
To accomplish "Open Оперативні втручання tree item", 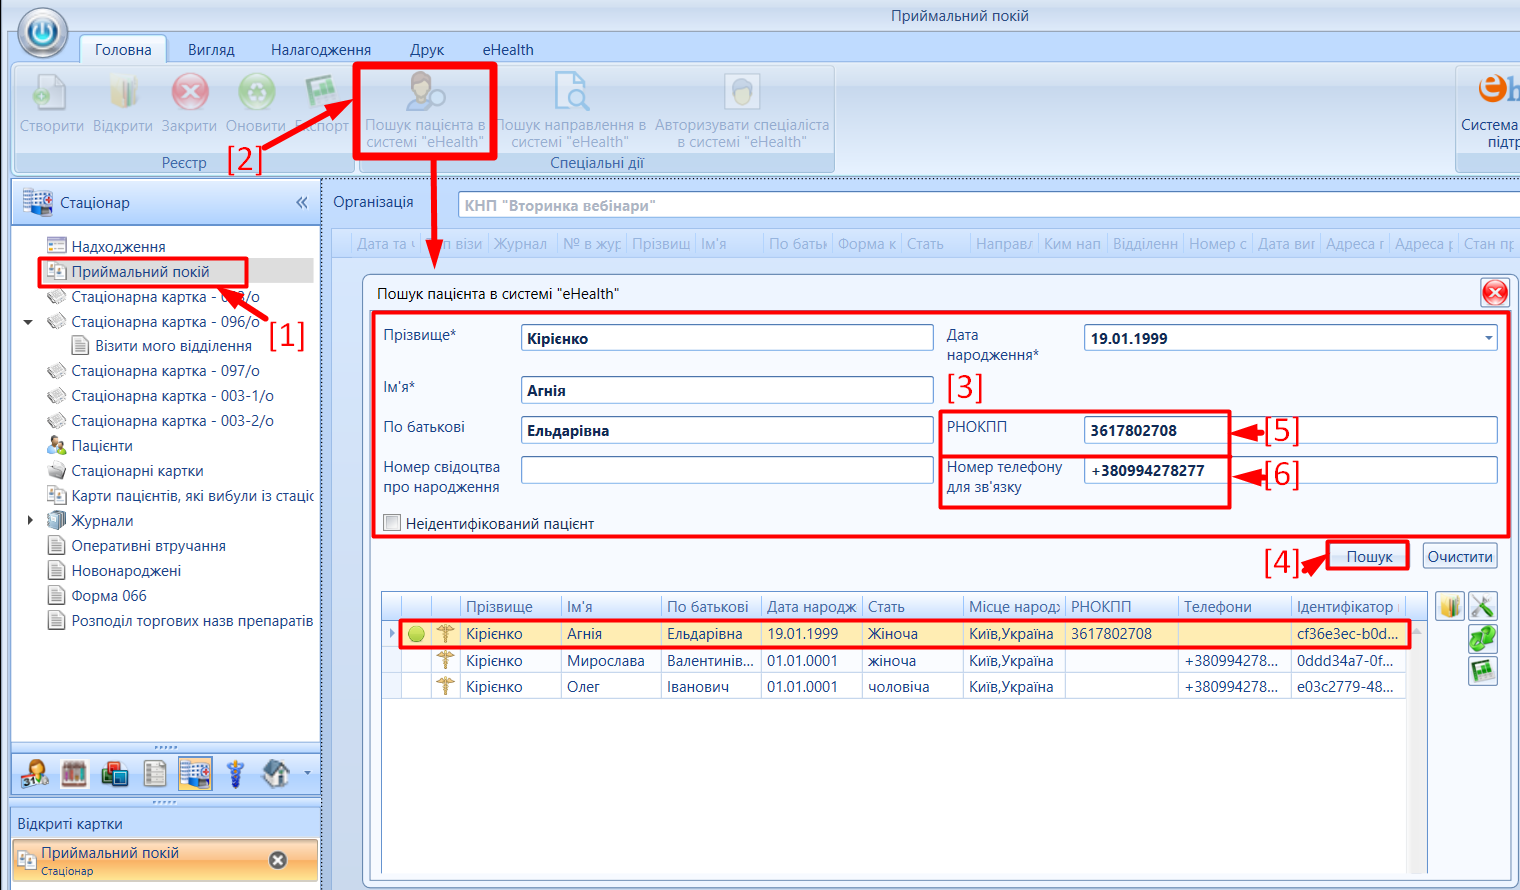I will click(148, 546).
